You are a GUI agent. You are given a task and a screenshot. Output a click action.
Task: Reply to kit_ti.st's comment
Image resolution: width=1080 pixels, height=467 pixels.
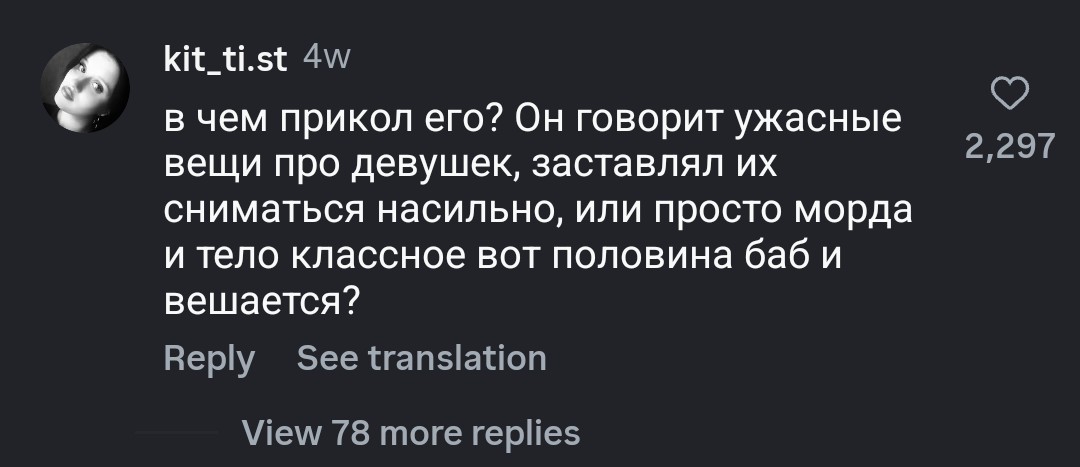click(x=209, y=358)
